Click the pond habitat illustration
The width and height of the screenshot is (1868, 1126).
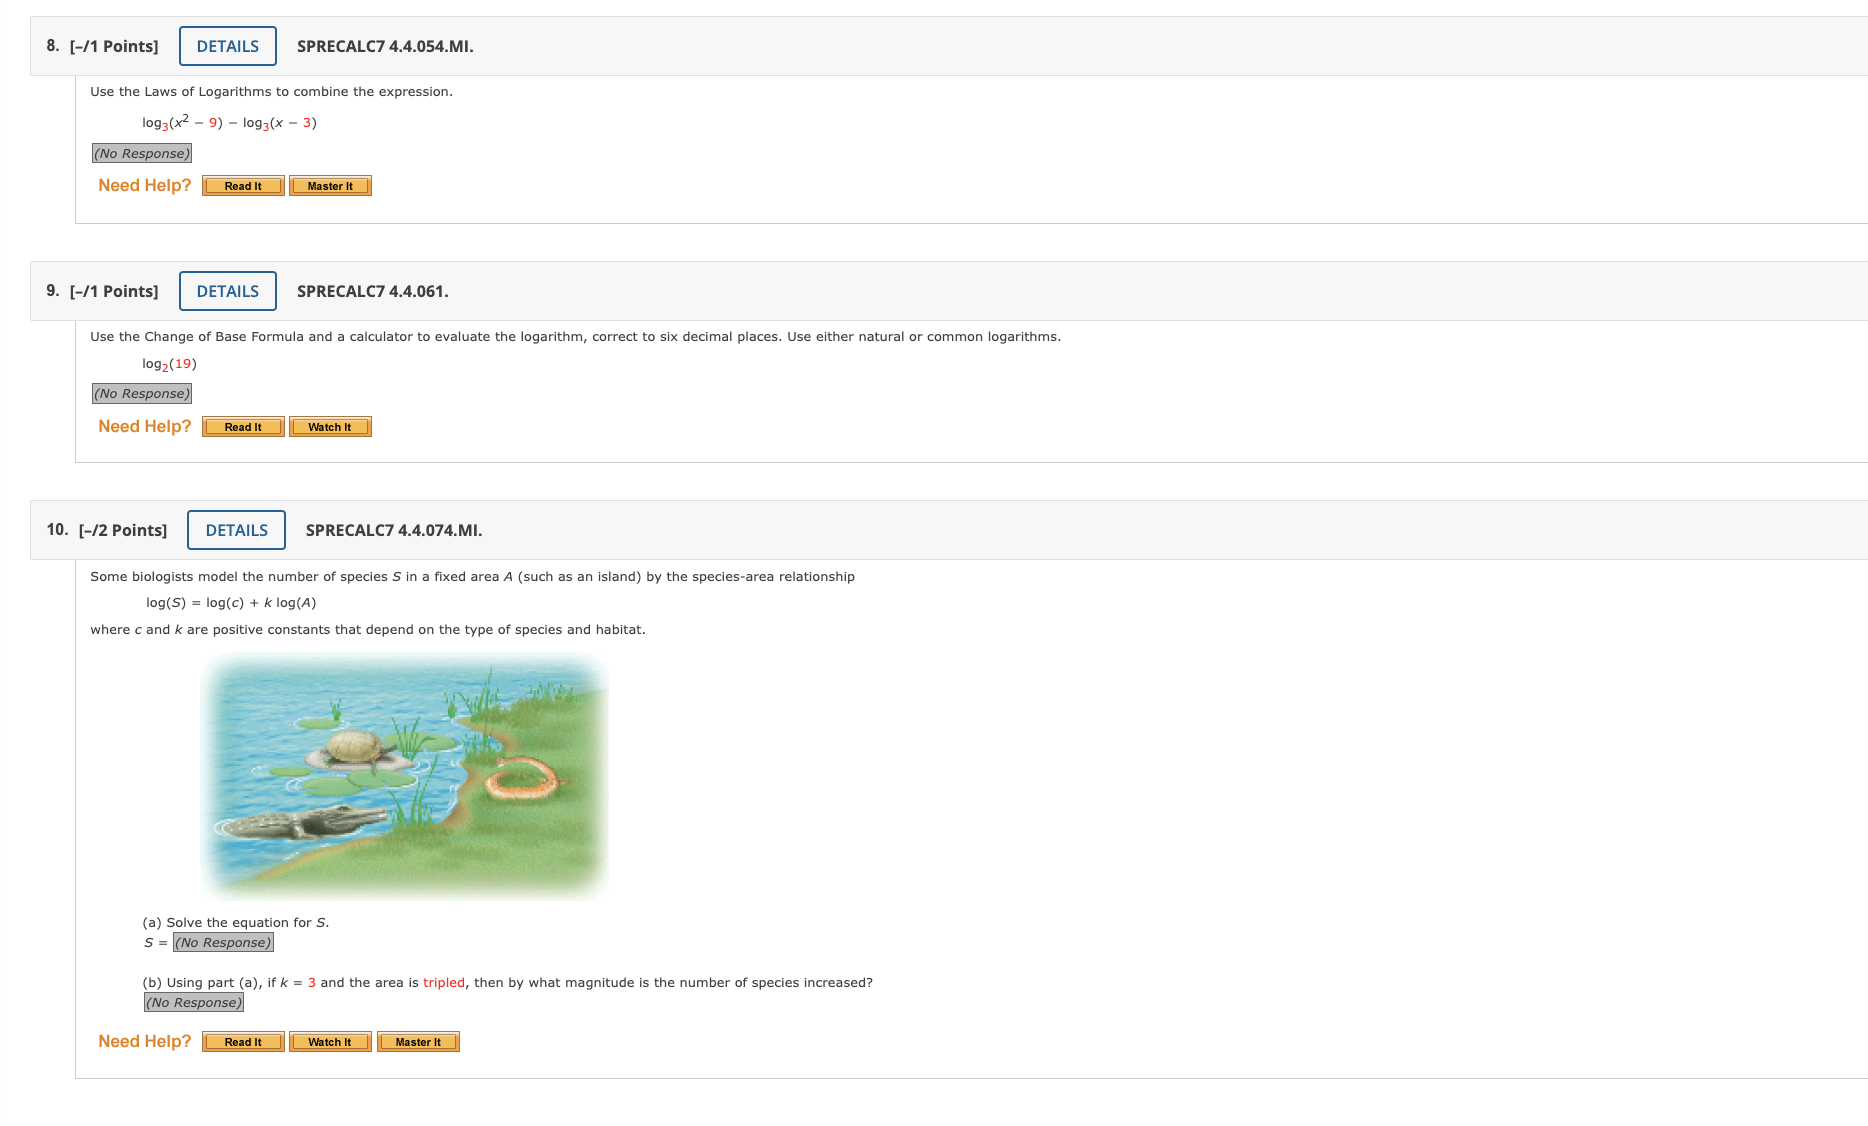pos(404,776)
